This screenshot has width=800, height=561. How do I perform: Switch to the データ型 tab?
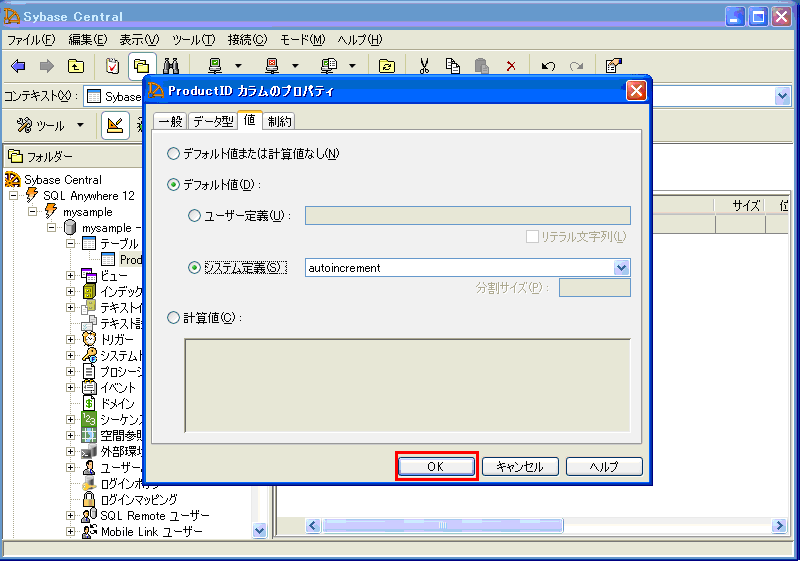(x=212, y=121)
